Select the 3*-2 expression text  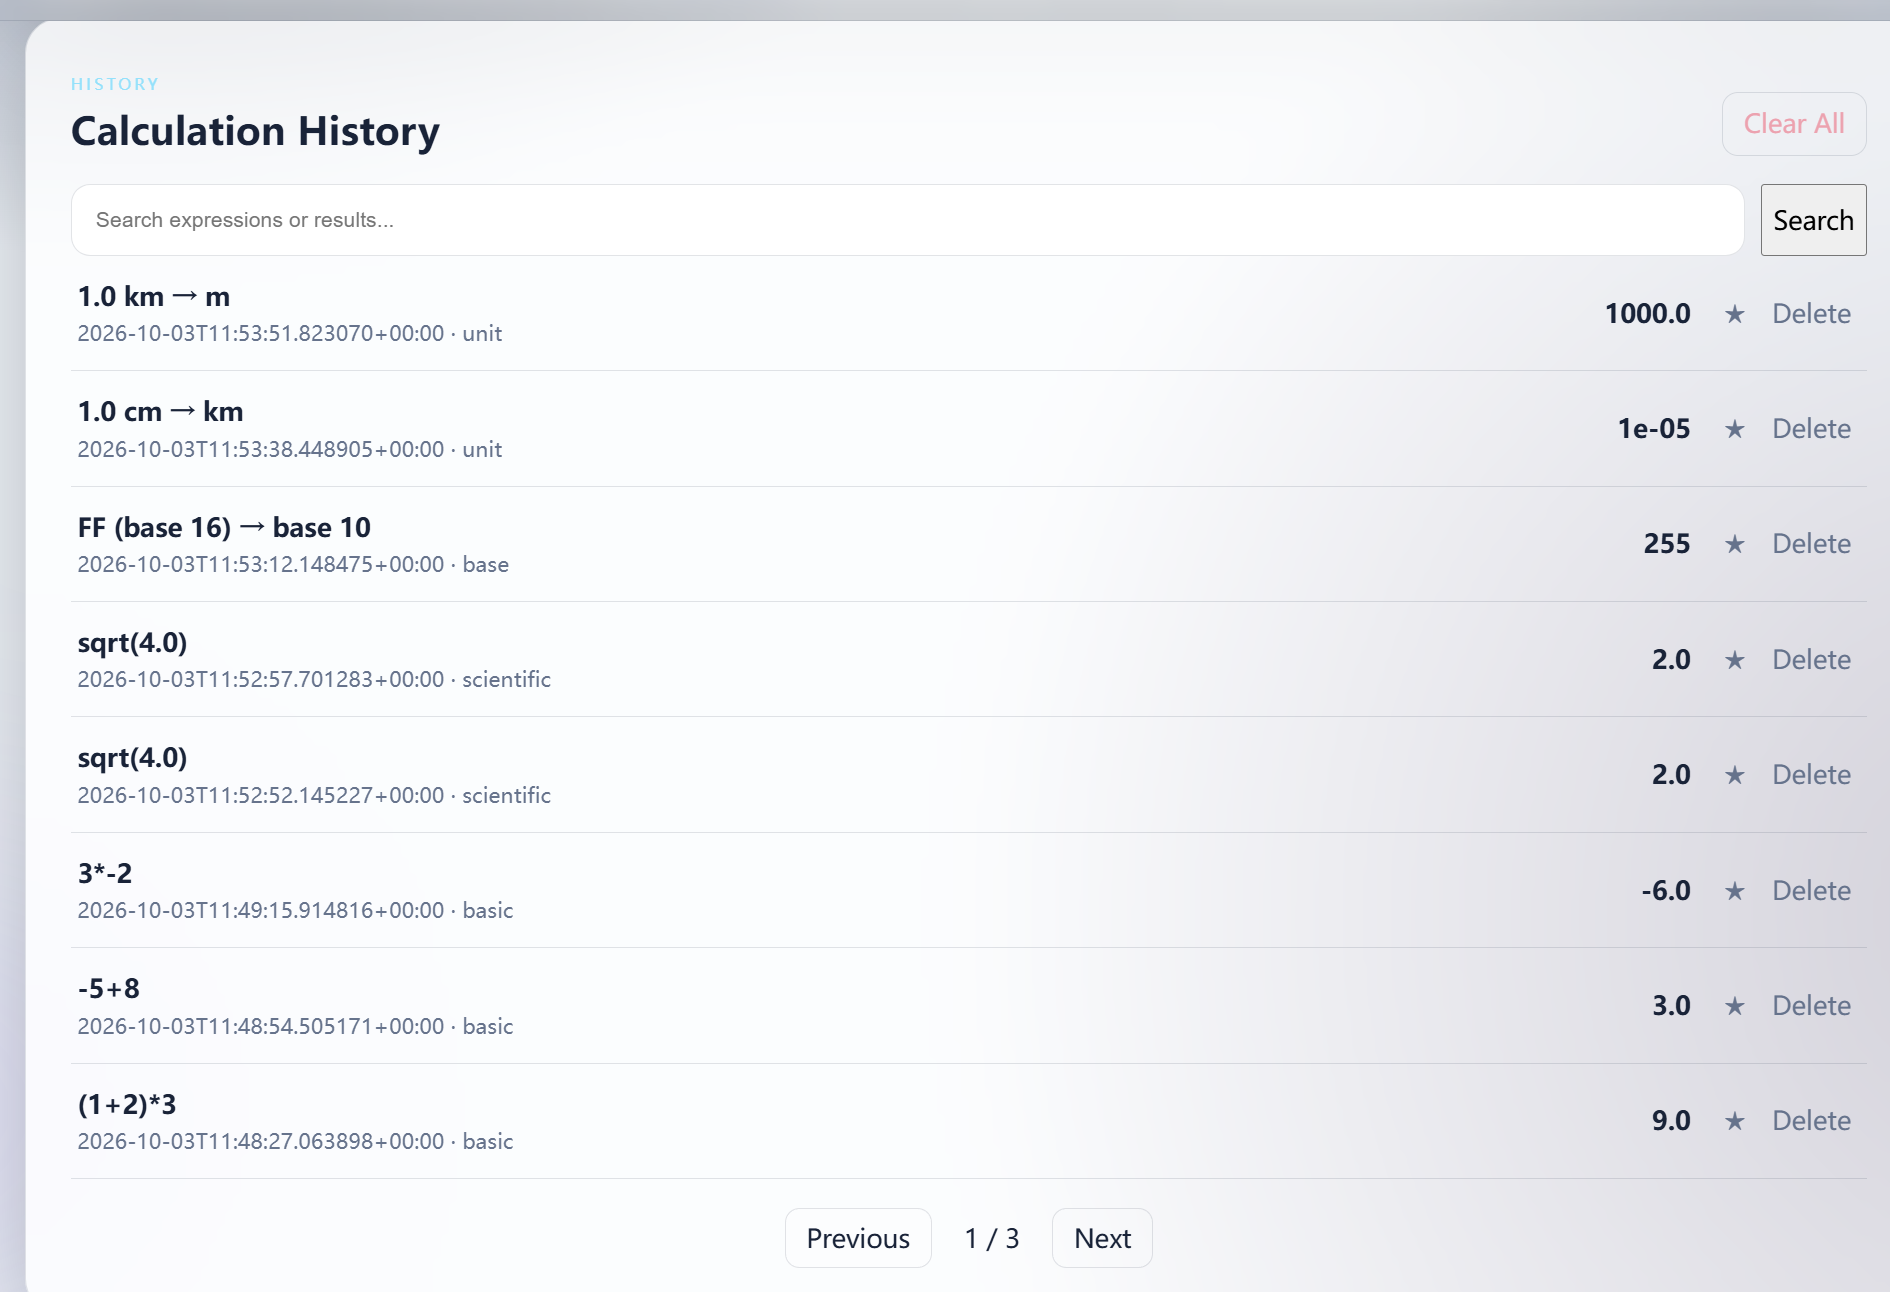(x=105, y=874)
